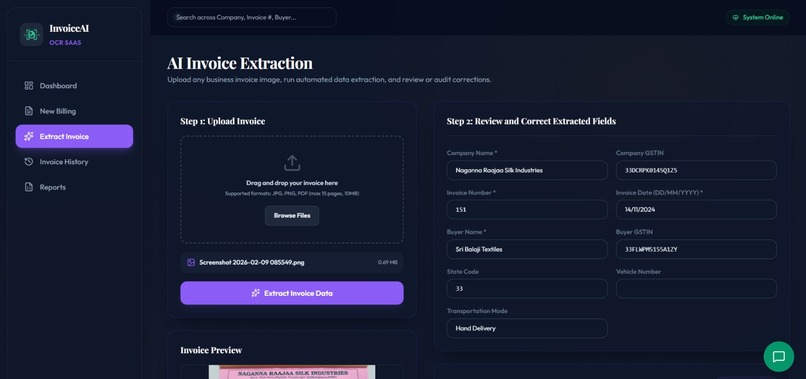Click the uploaded Screenshot 2026-02-09 file row
Viewport: 806px width, 379px height.
292,262
